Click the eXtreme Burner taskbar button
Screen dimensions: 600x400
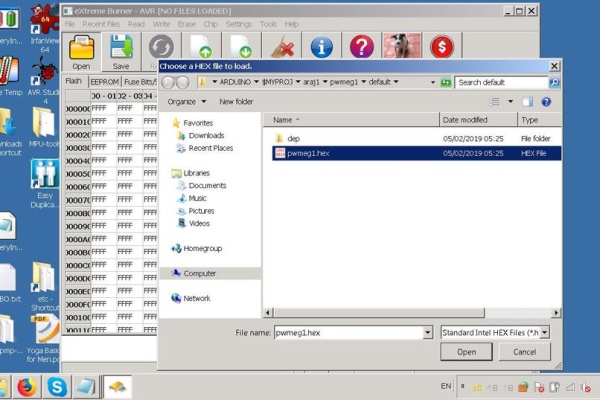click(x=117, y=387)
